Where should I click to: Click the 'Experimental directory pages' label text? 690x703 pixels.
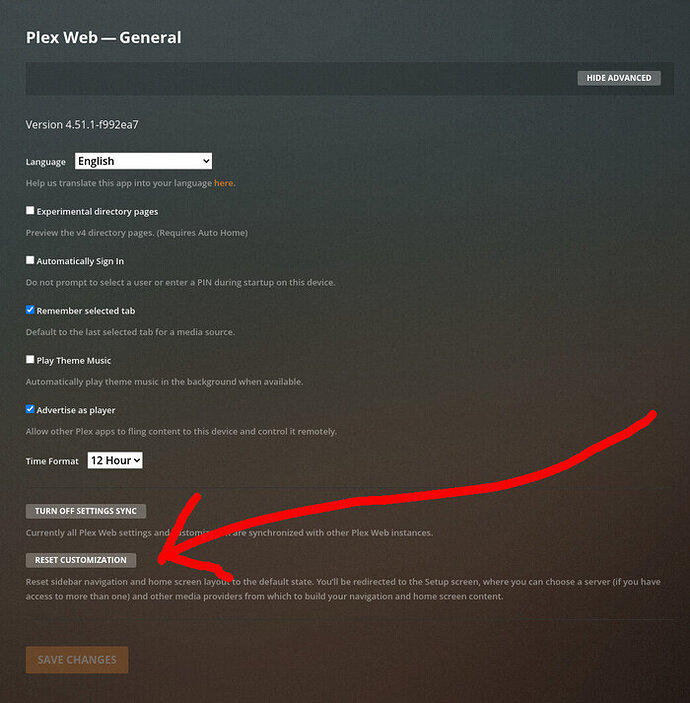[97, 212]
